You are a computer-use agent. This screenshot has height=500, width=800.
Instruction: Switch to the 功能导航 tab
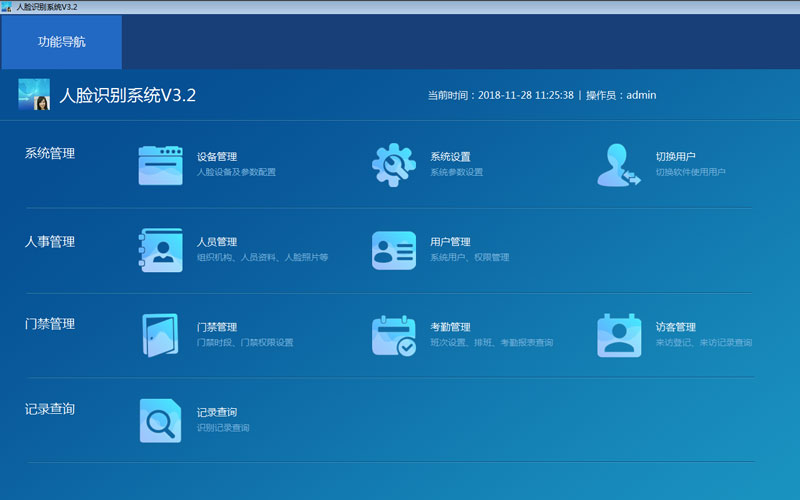tap(62, 42)
